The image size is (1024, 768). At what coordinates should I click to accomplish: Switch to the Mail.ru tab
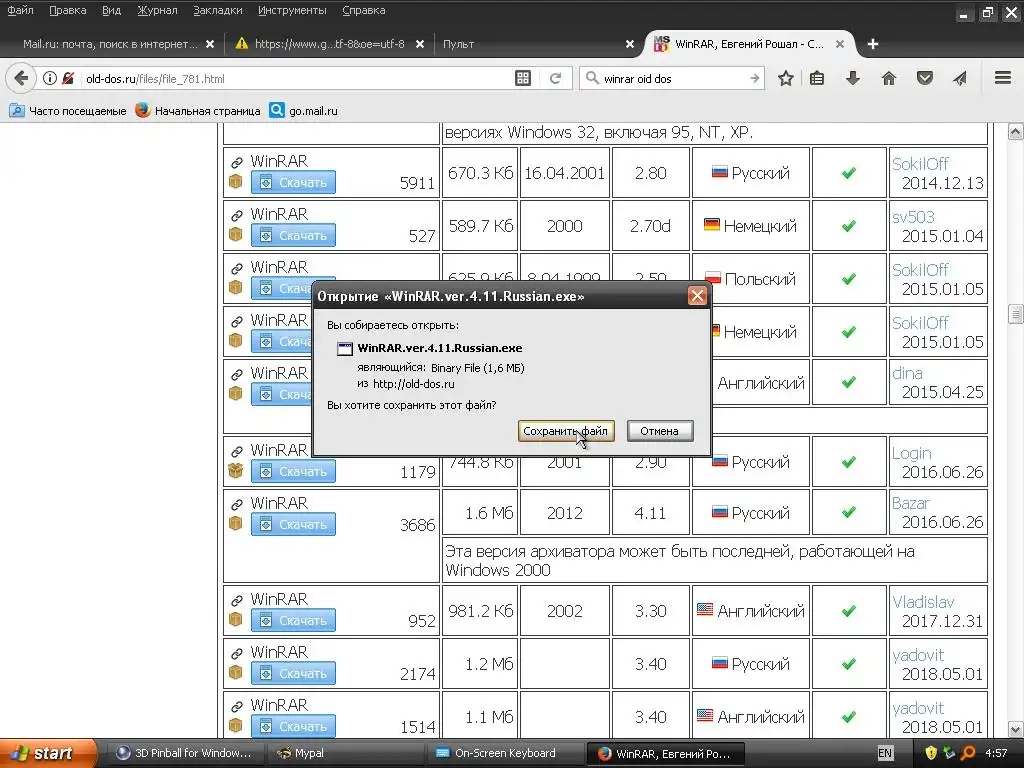[110, 44]
